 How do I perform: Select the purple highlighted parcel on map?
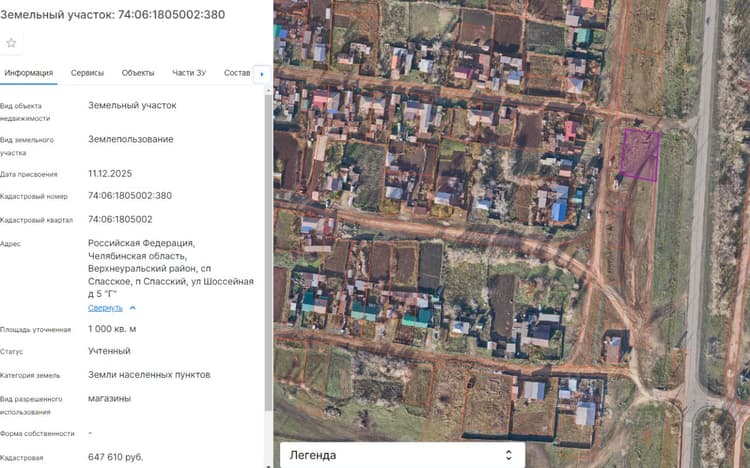tap(640, 155)
